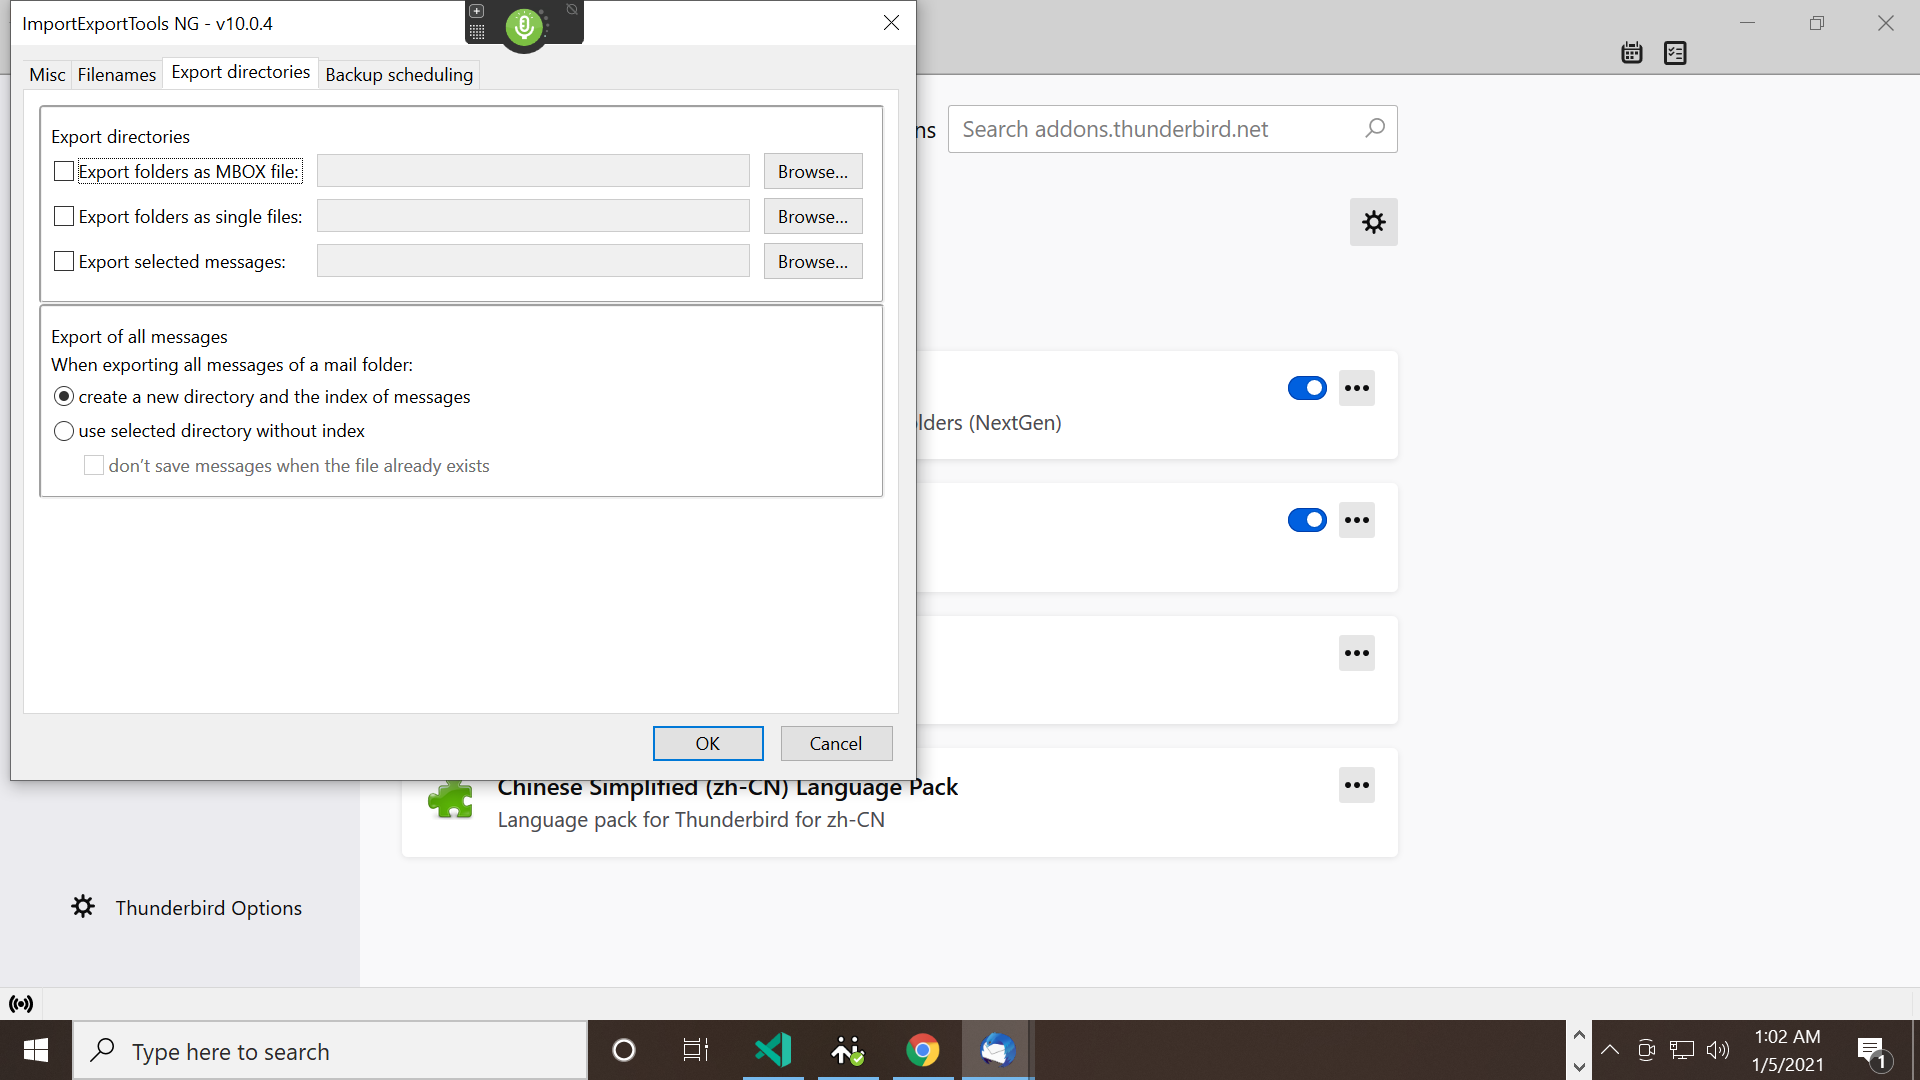Image resolution: width=1920 pixels, height=1080 pixels.
Task: Click the add-ons gear tools icon
Action: (1373, 222)
